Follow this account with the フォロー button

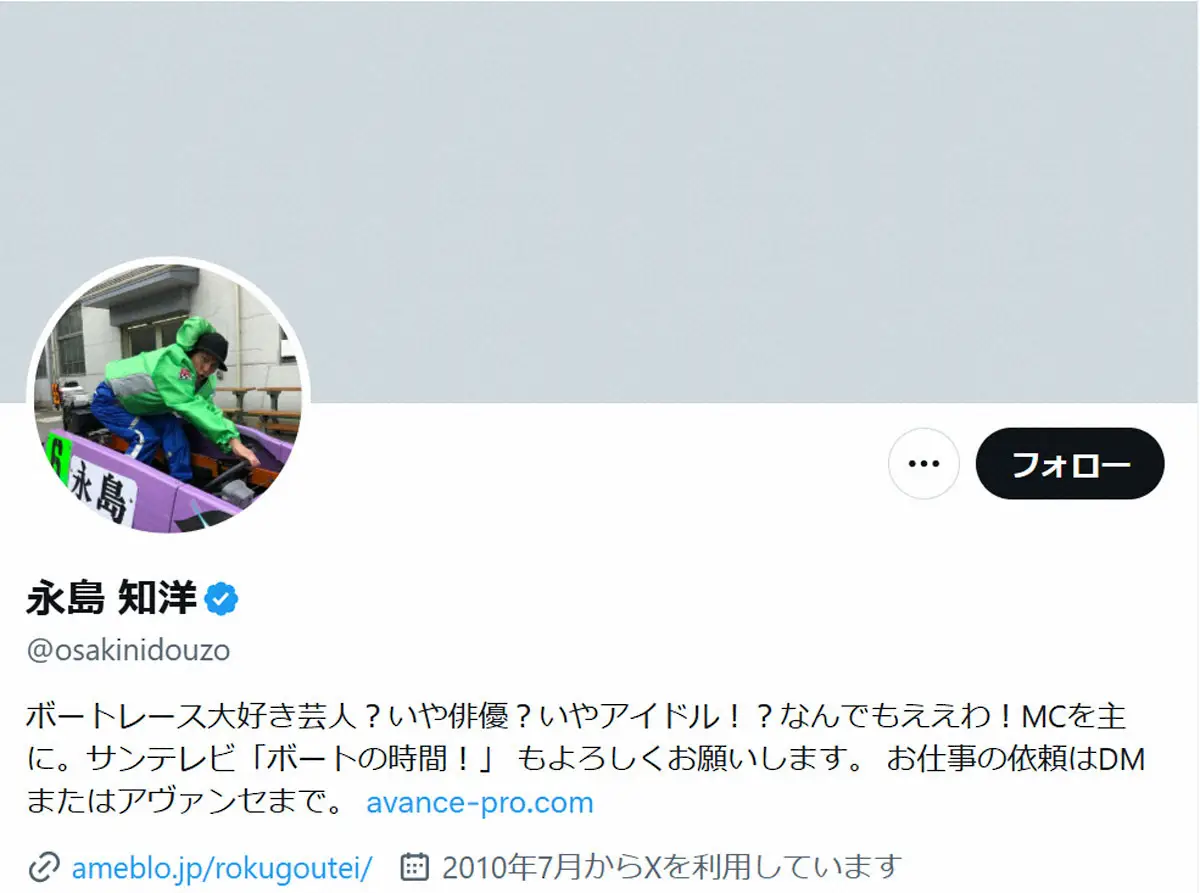pos(1070,464)
